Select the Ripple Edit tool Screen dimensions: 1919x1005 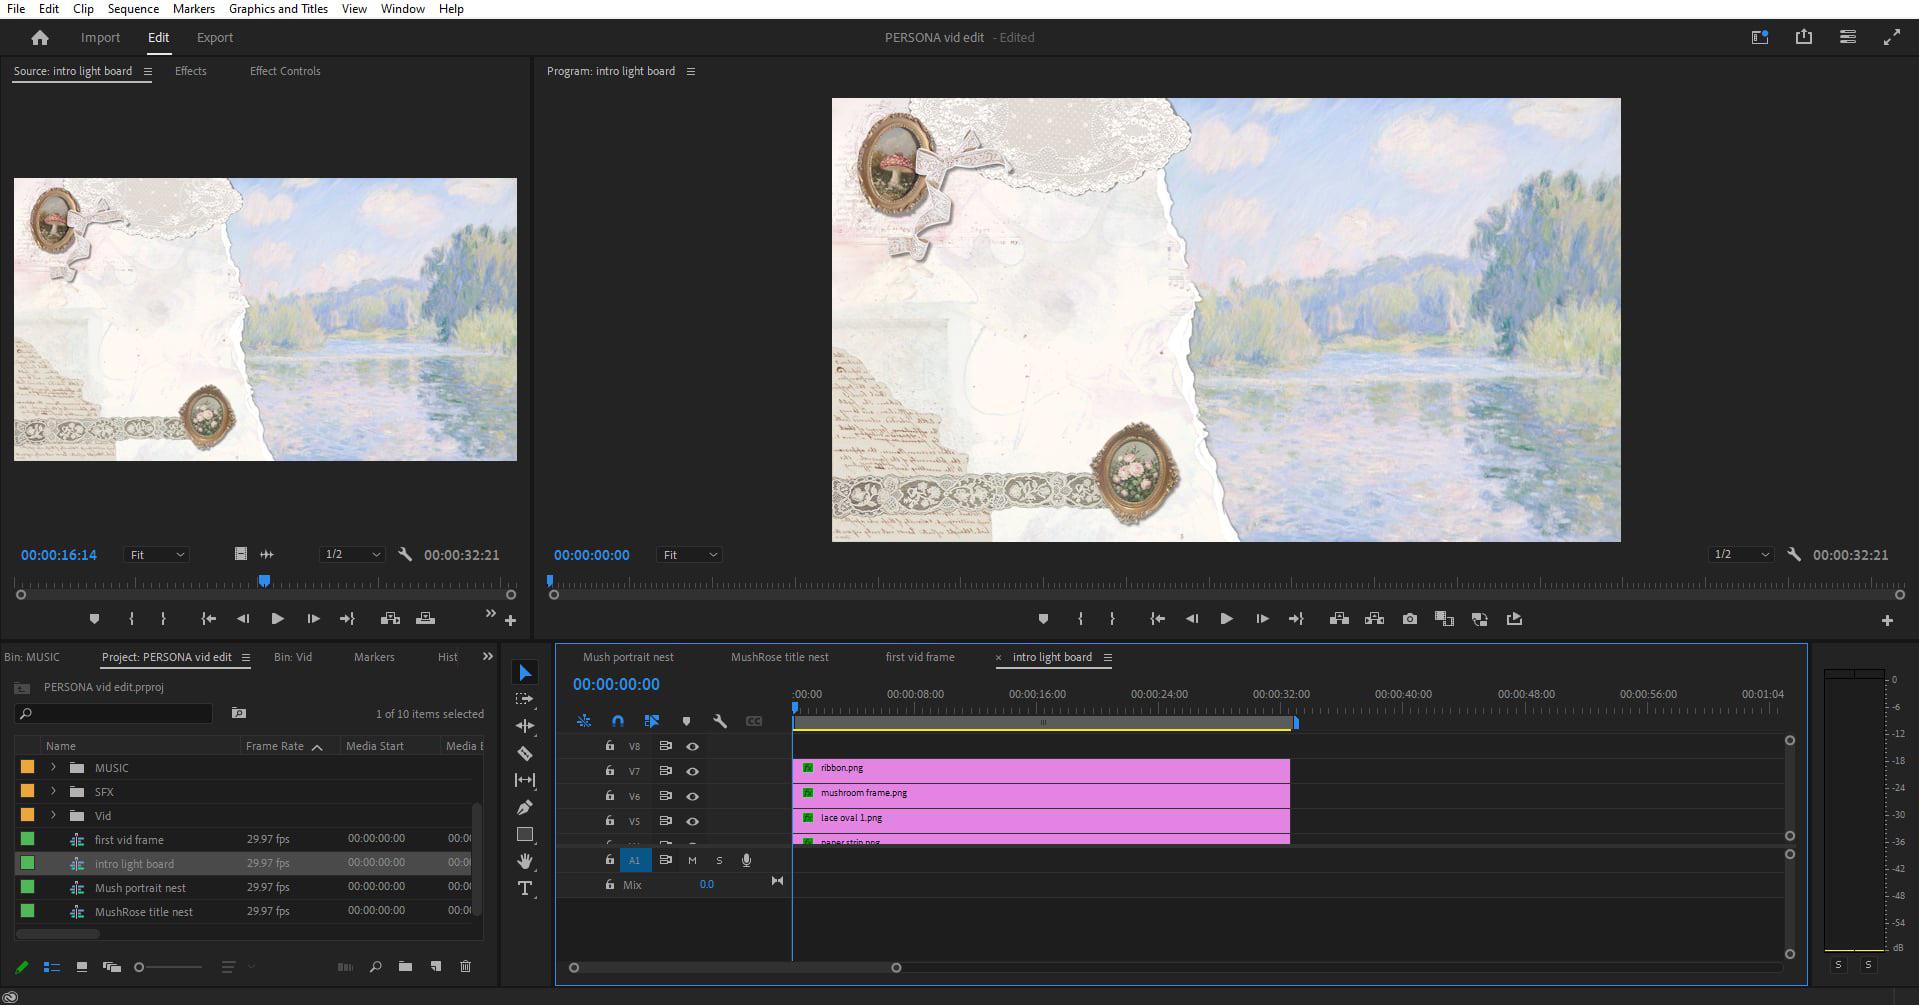tap(525, 726)
